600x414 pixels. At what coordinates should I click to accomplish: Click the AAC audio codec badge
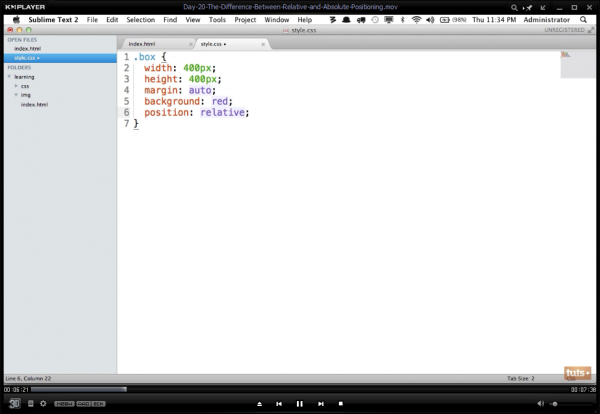pyautogui.click(x=83, y=404)
